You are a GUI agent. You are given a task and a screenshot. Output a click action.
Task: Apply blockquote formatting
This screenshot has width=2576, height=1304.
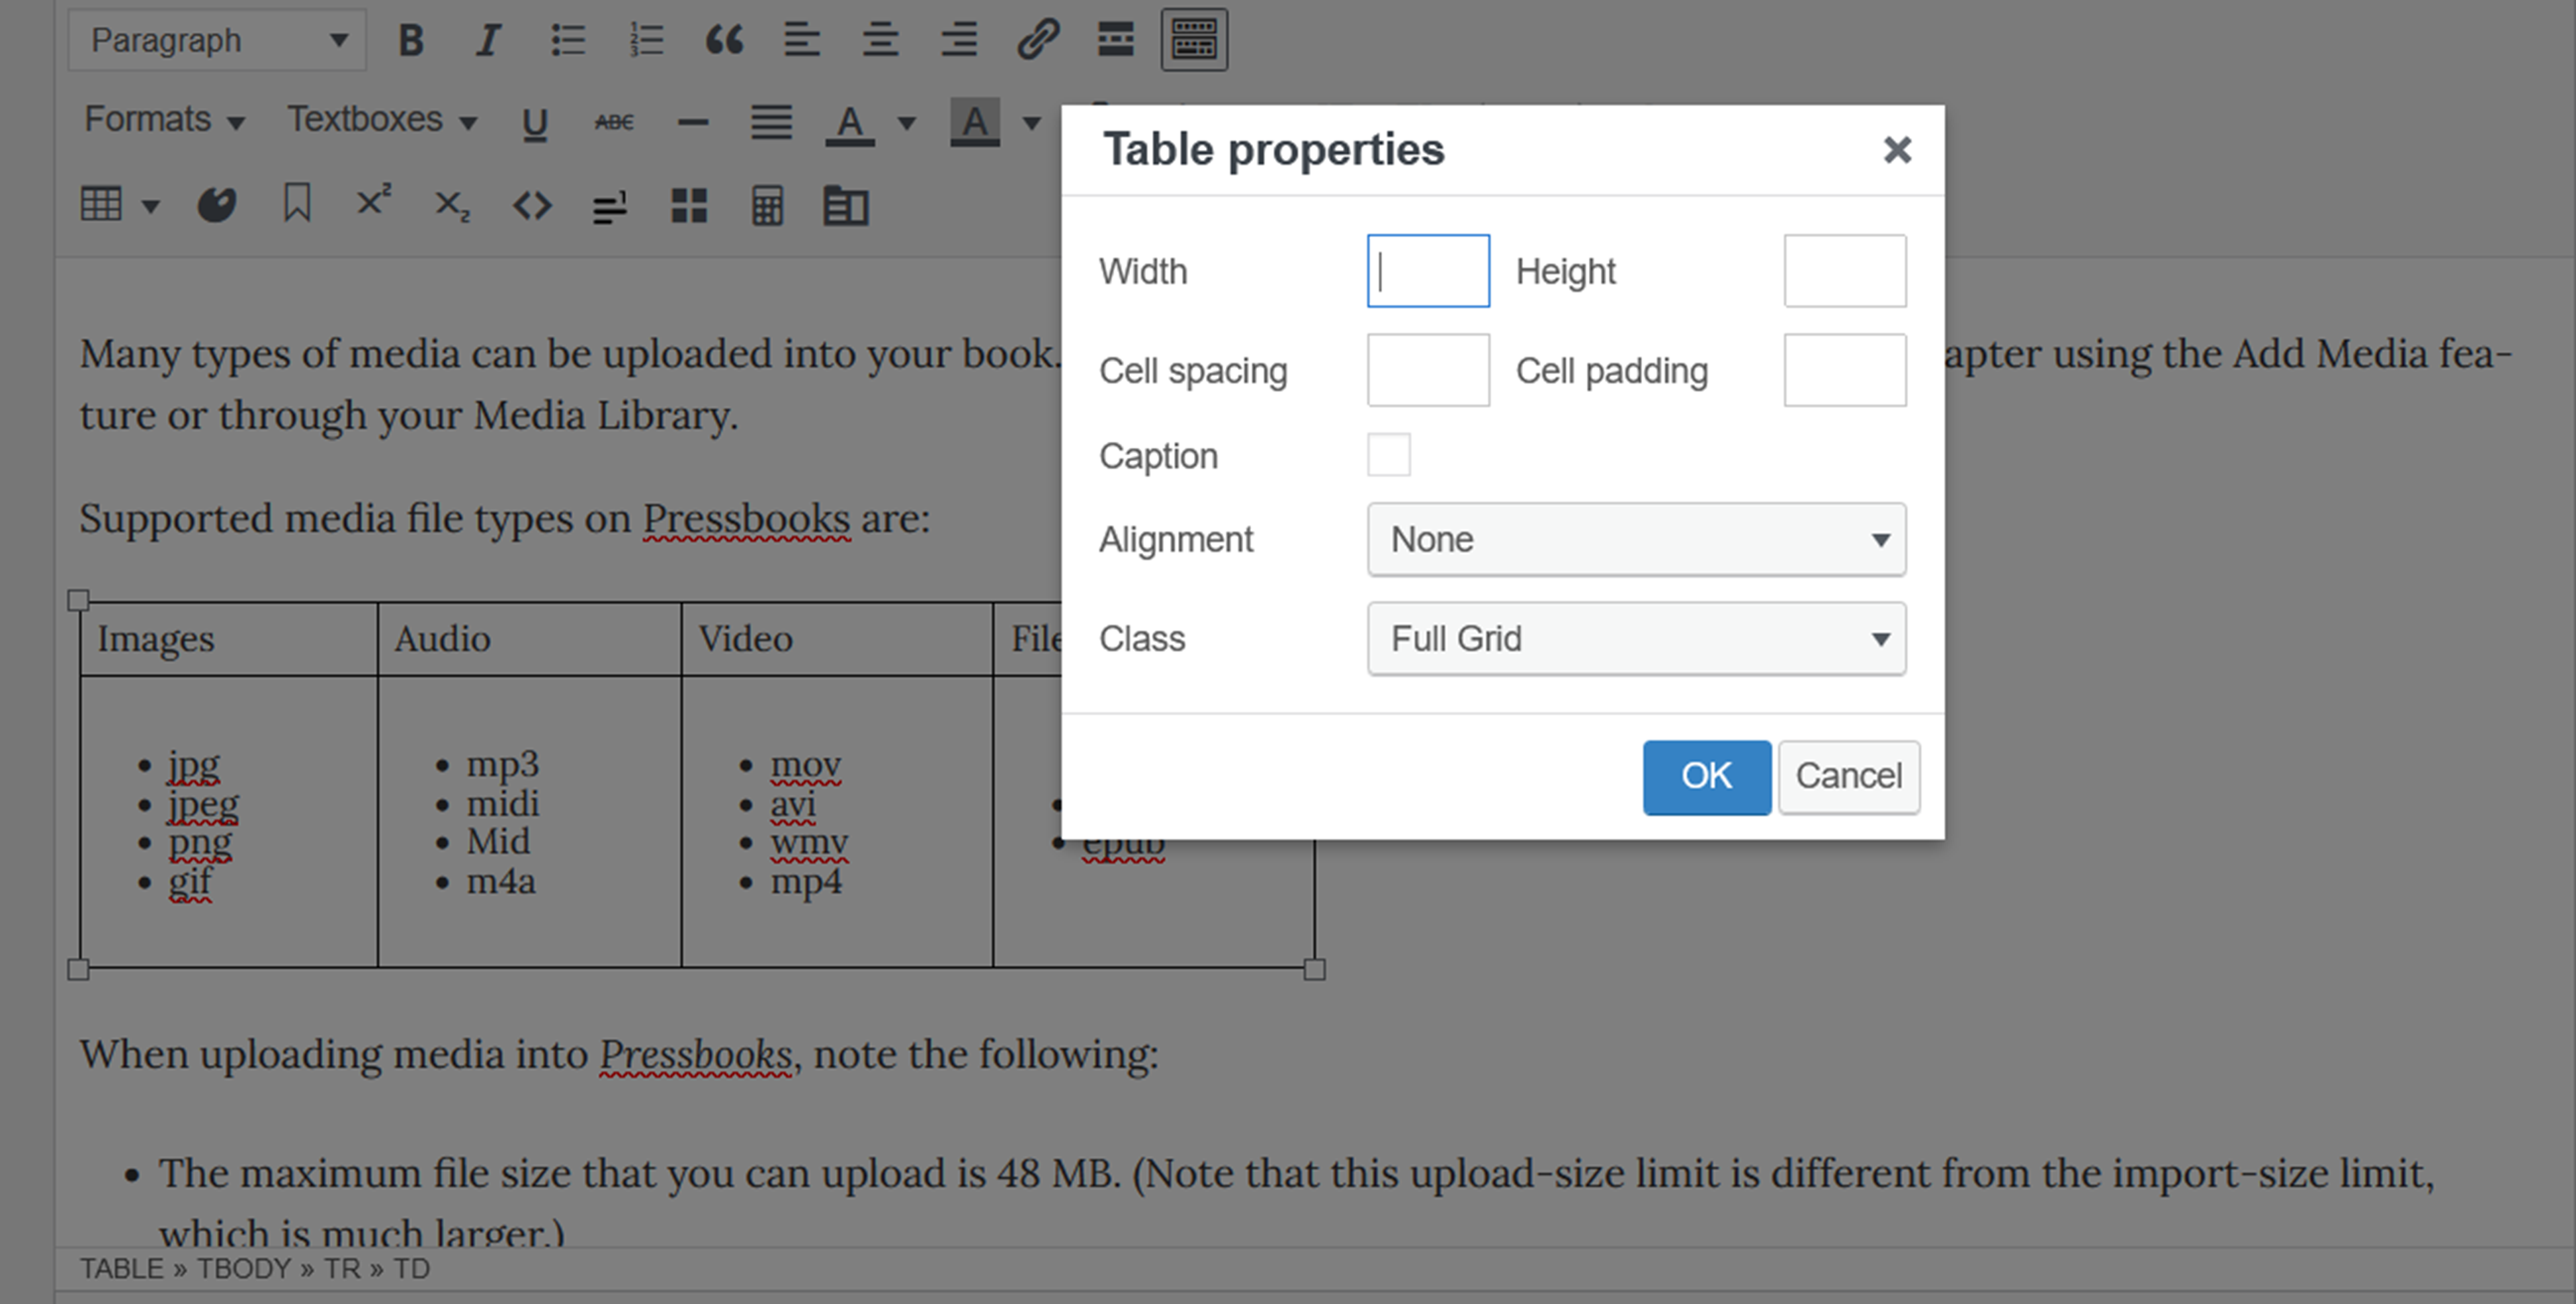(724, 40)
